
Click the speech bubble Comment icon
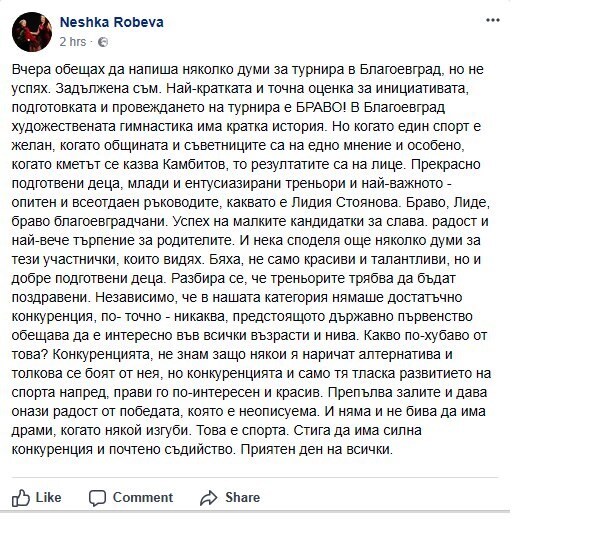(x=97, y=498)
